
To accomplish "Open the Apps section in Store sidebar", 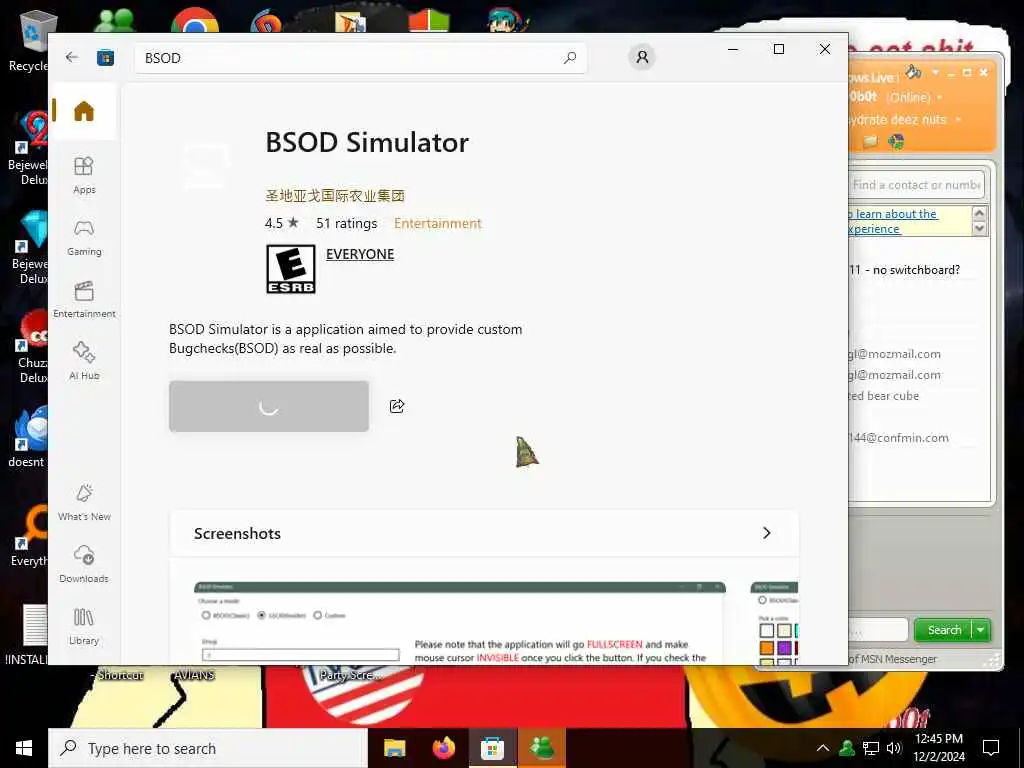I will (x=84, y=175).
